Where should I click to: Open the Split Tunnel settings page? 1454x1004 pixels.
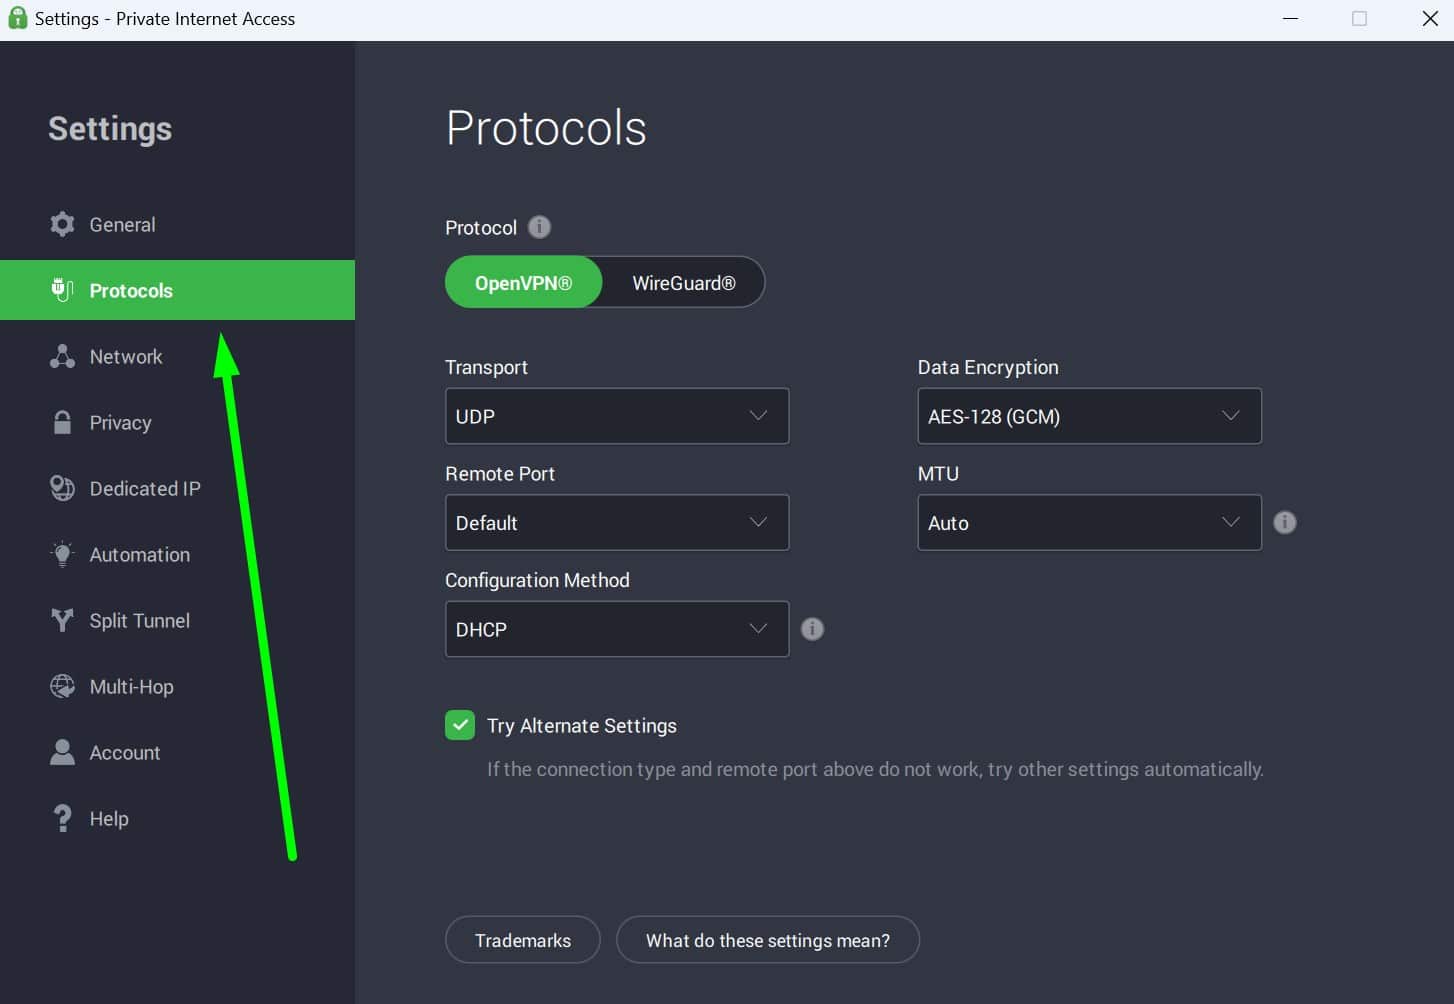pos(177,620)
